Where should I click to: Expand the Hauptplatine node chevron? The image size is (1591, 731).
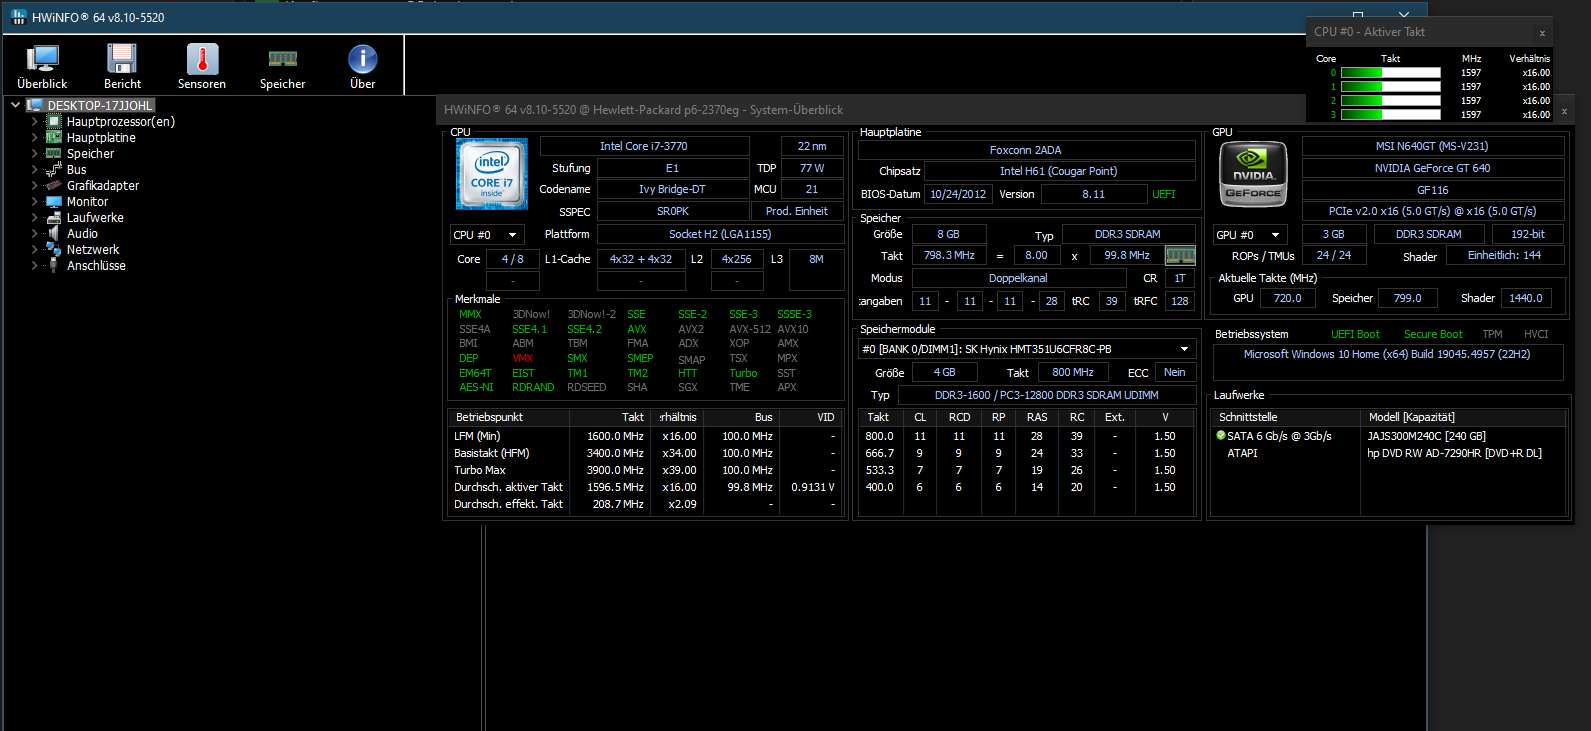34,138
